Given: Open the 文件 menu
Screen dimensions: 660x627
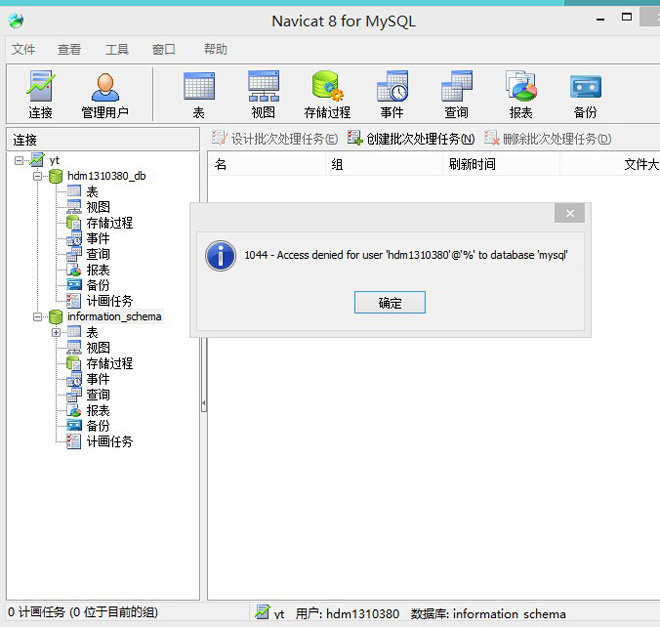Looking at the screenshot, I should [23, 50].
